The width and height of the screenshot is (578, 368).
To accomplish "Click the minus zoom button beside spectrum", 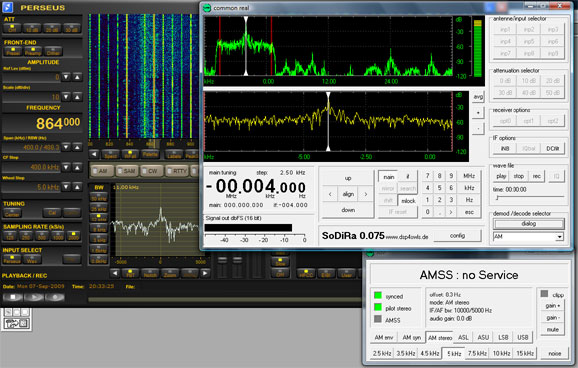I will 478,129.
